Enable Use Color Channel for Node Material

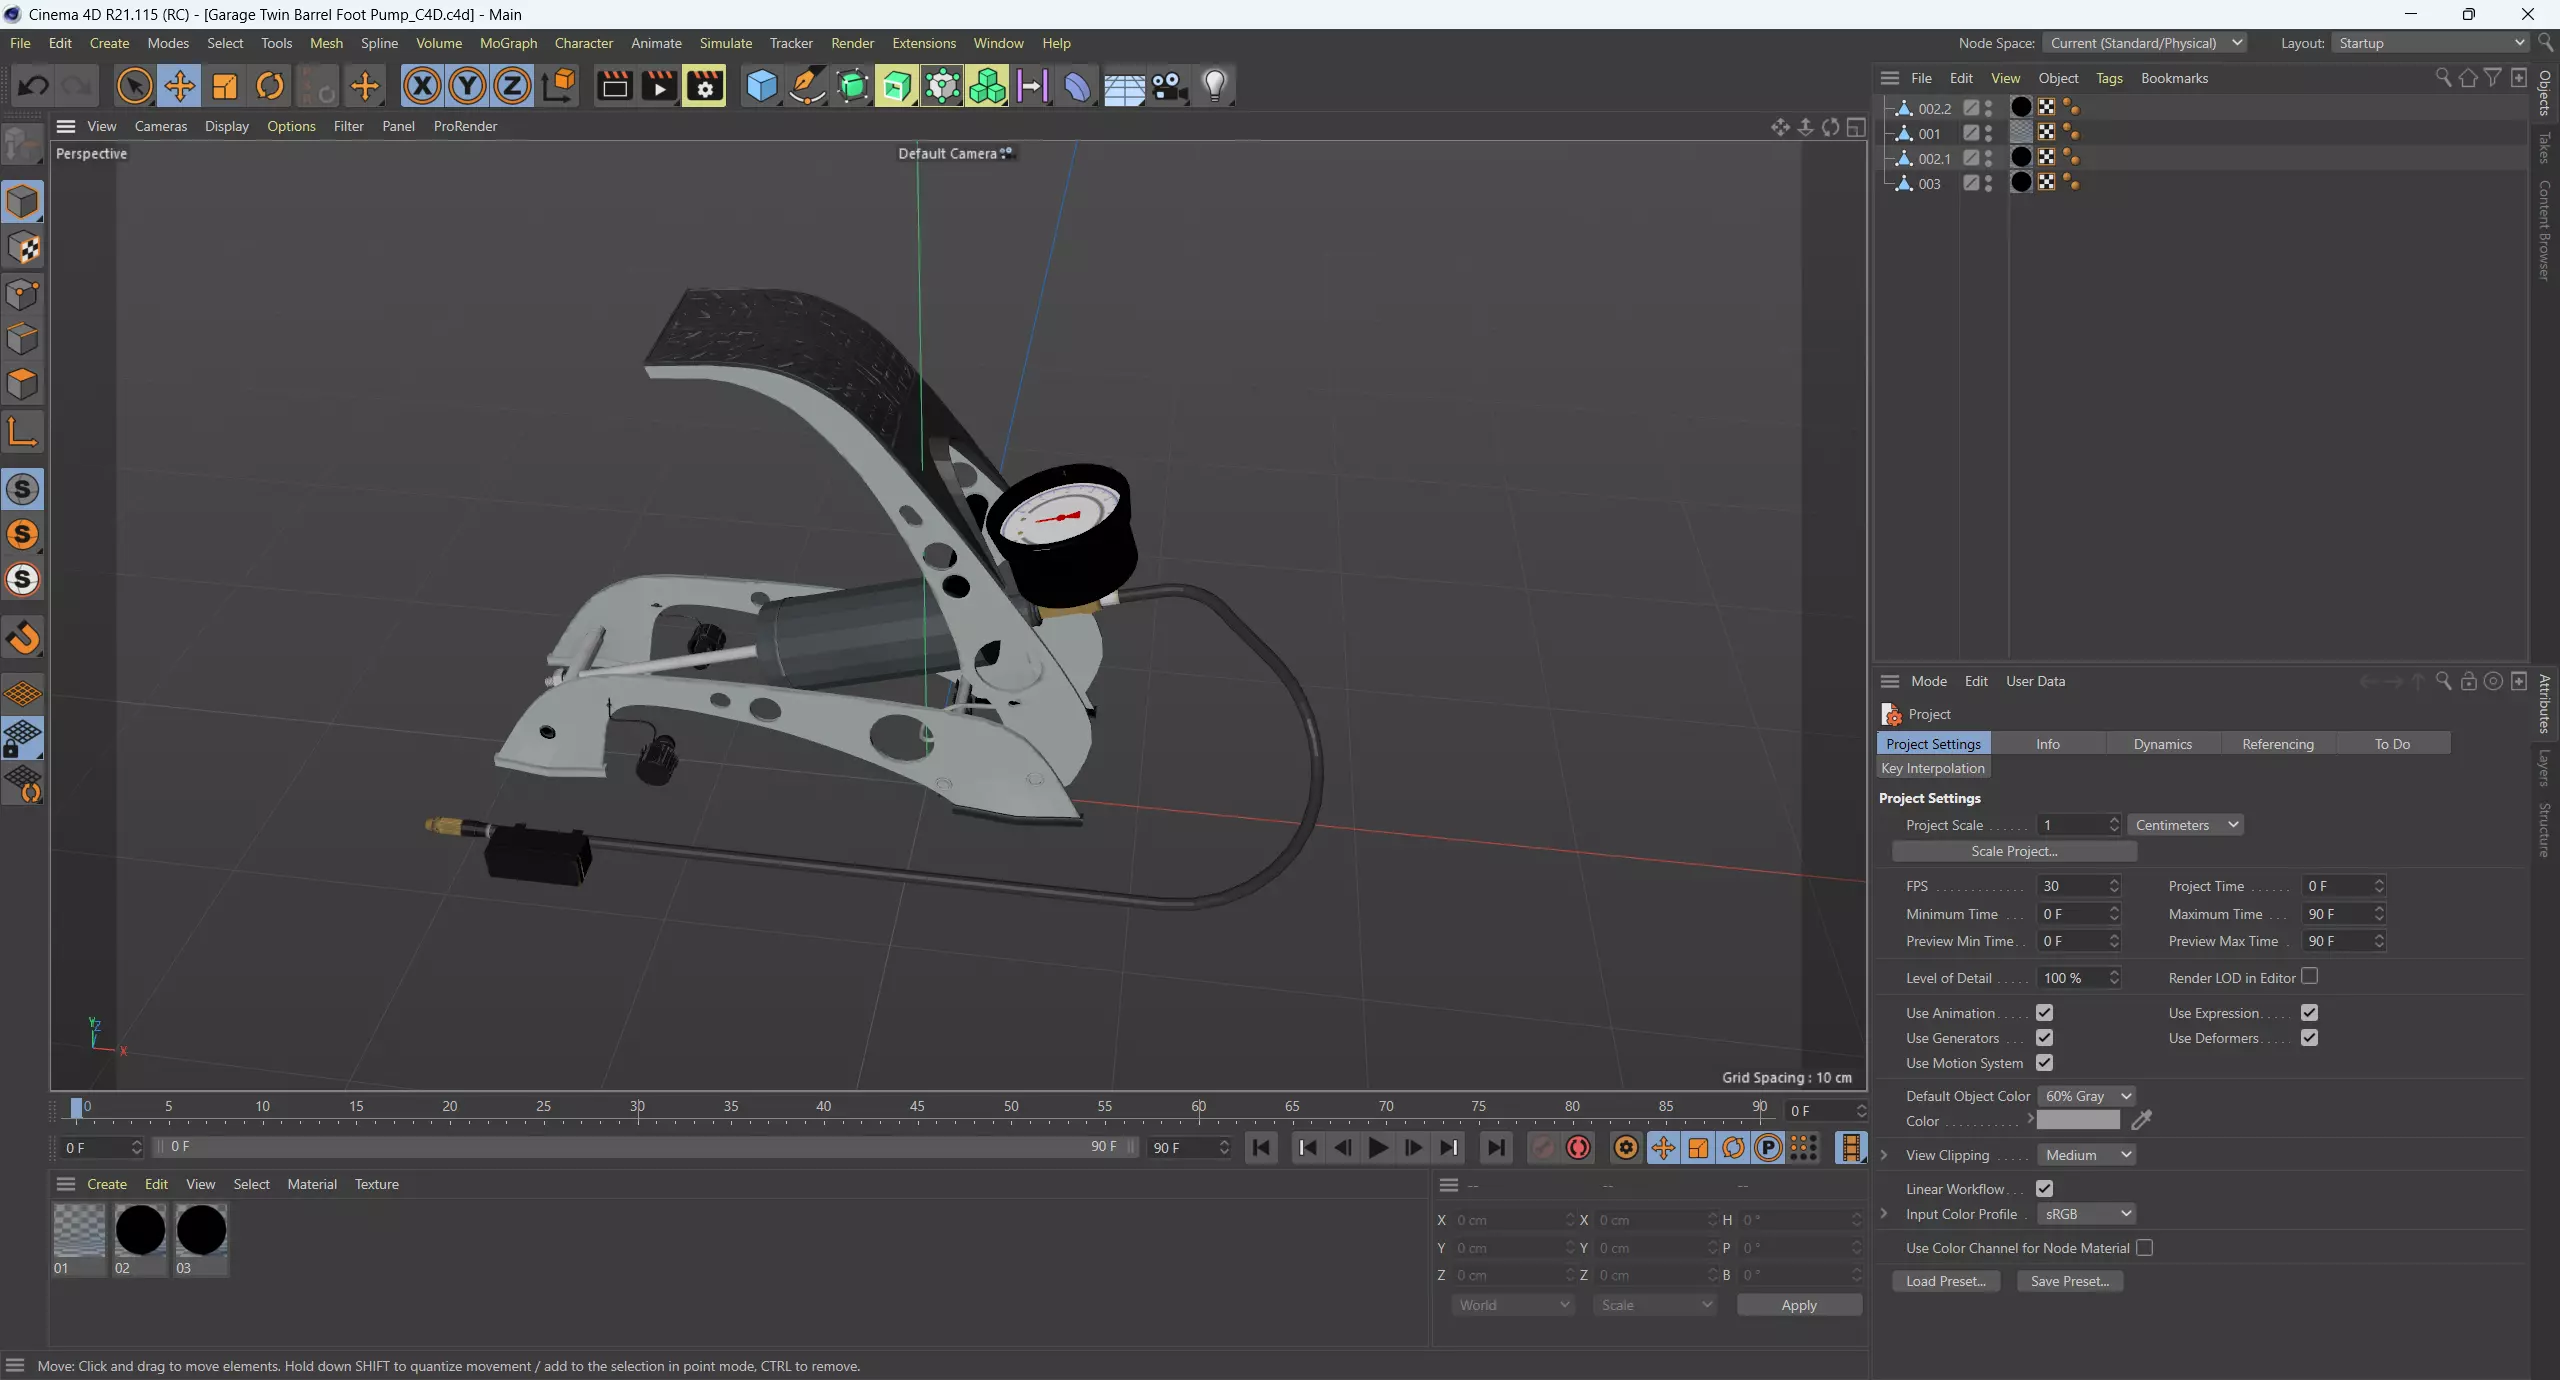[x=2144, y=1248]
